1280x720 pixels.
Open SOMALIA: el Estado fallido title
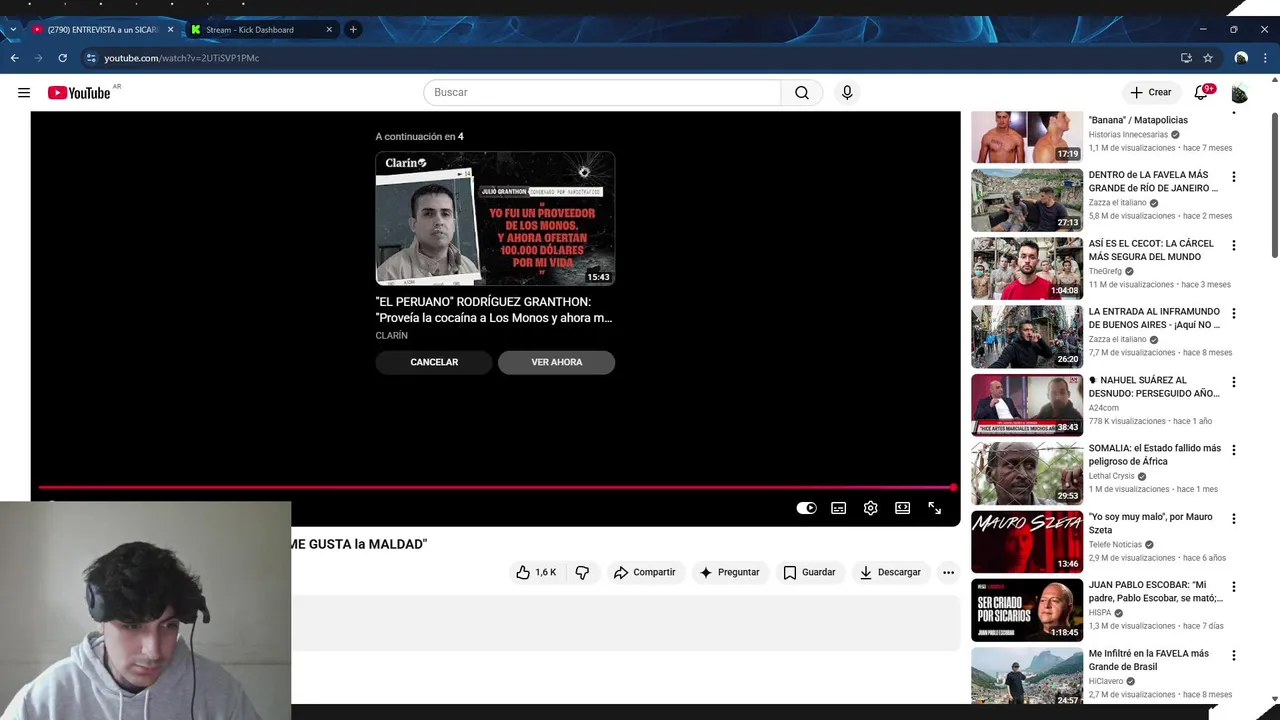(x=1155, y=455)
